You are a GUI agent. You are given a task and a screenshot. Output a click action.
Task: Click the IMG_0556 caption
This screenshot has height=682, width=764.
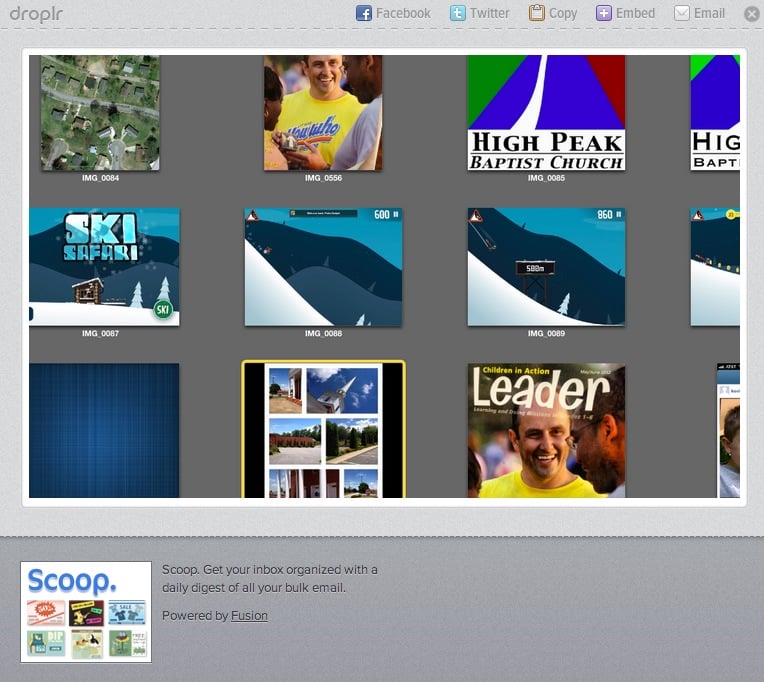click(x=323, y=178)
